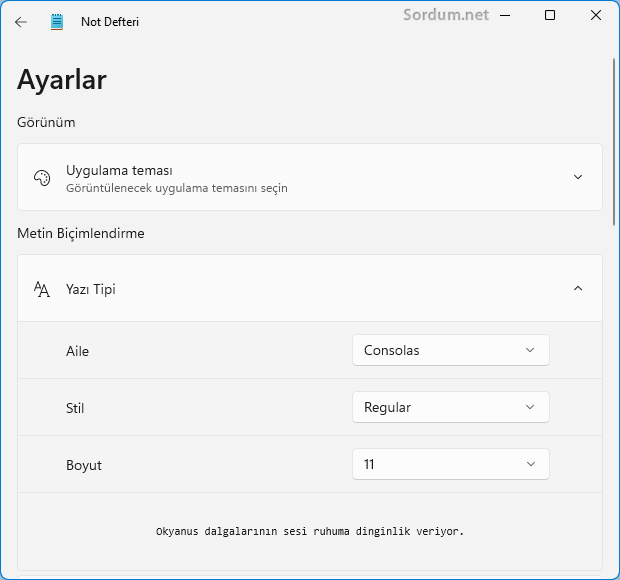Click the vertical scrollbar on the right
Viewport: 620px width, 580px height.
tap(614, 140)
